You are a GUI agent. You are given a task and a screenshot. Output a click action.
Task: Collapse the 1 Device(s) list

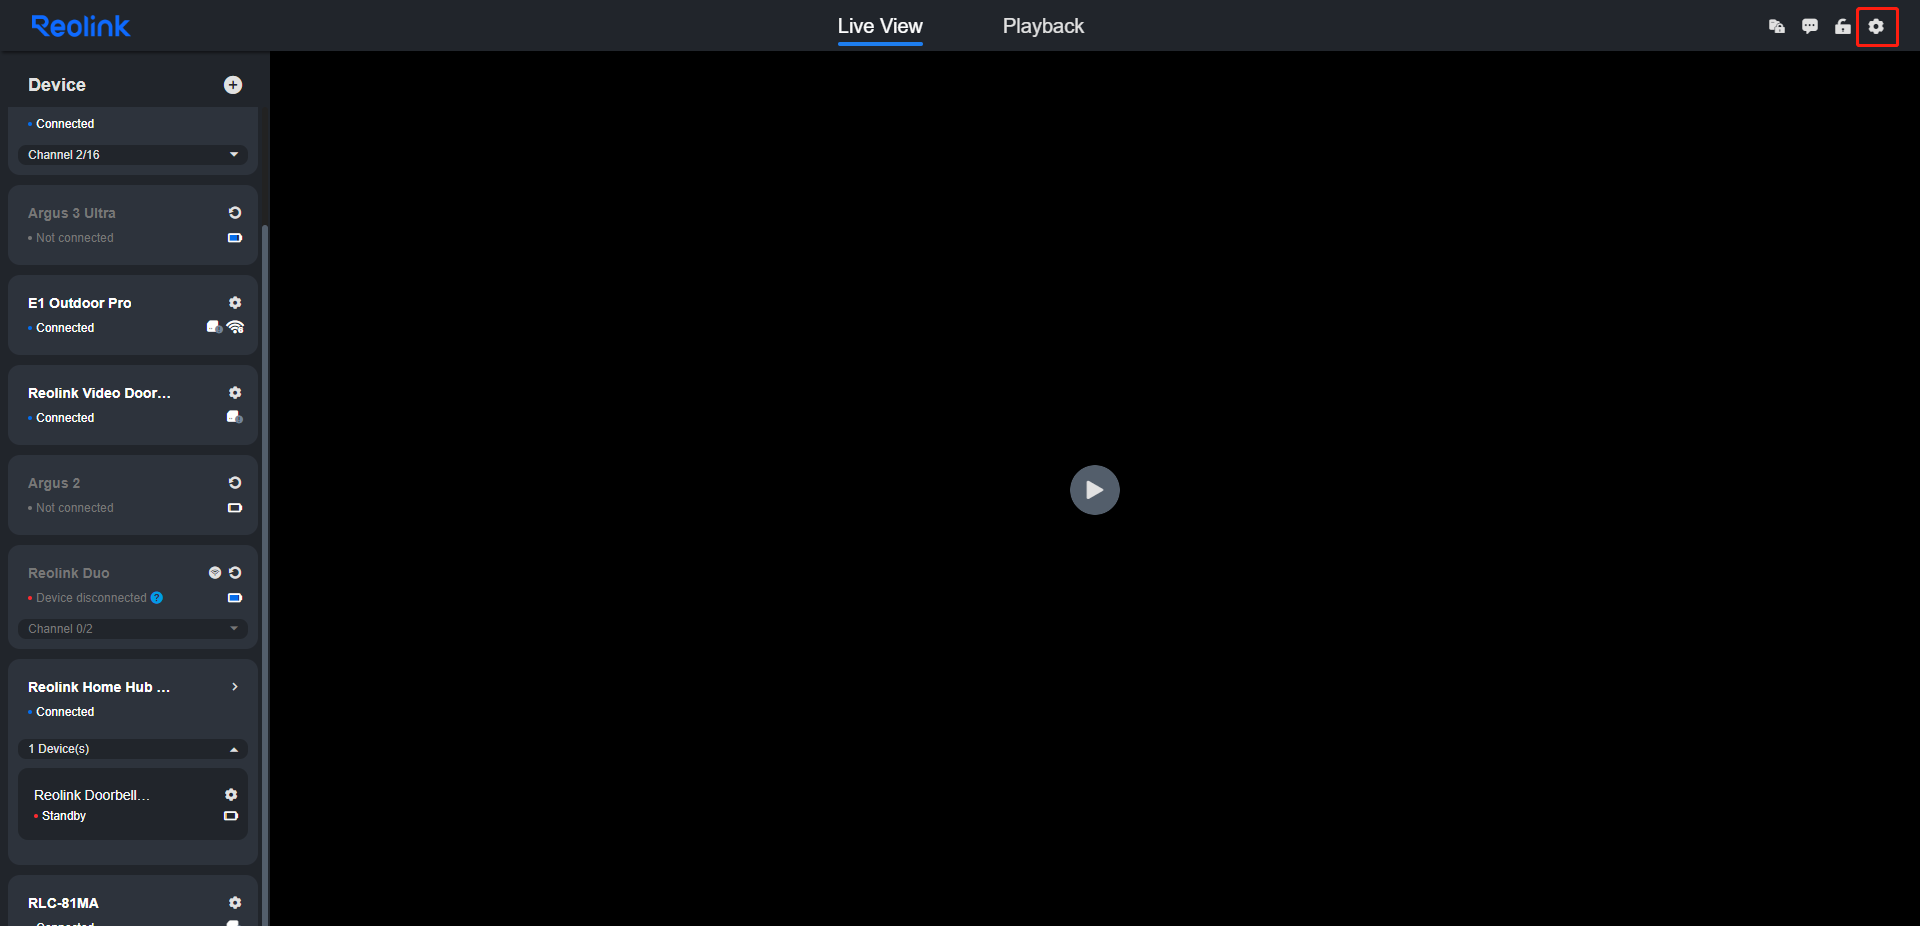[x=133, y=749]
